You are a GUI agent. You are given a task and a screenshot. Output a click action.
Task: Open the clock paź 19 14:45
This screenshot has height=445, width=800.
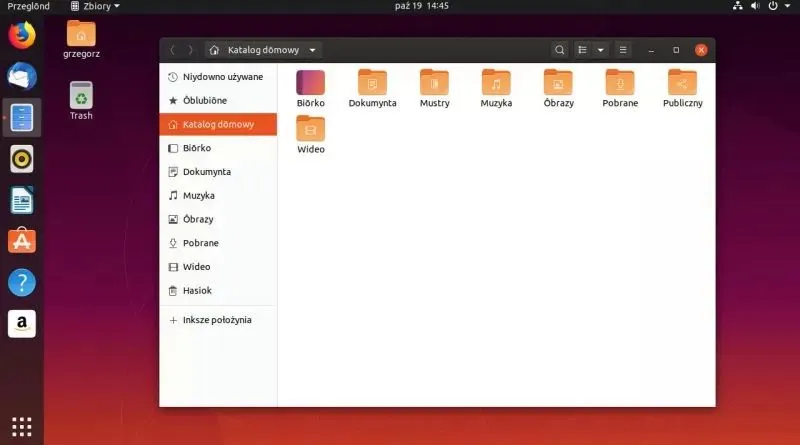pos(421,6)
